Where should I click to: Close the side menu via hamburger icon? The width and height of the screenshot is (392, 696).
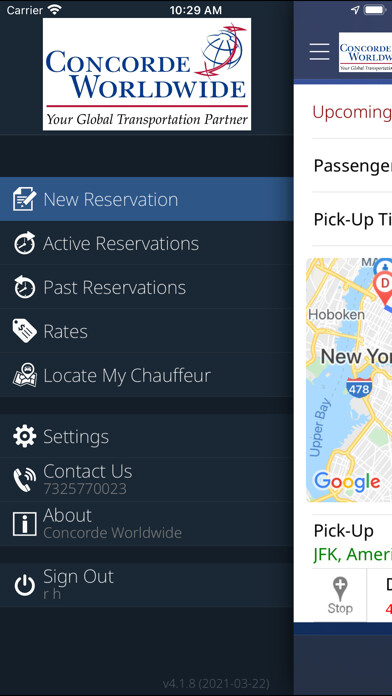[320, 52]
